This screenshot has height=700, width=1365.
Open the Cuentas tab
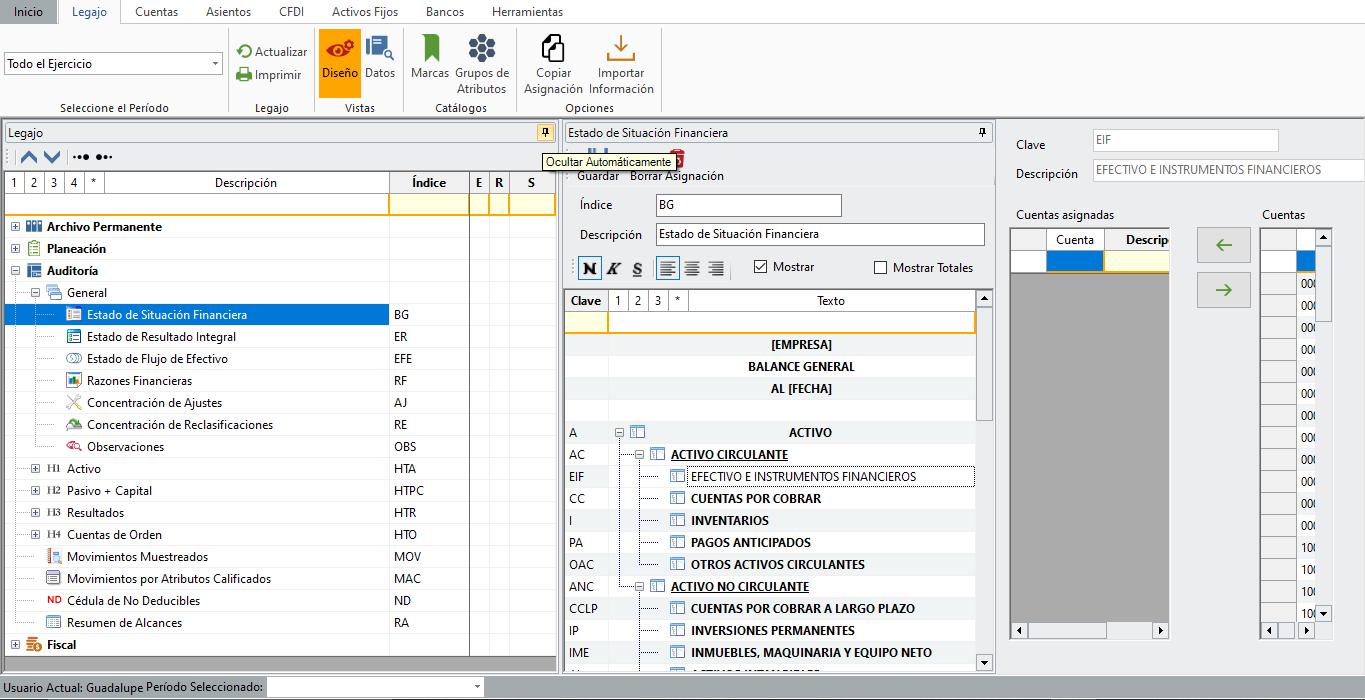pos(156,12)
